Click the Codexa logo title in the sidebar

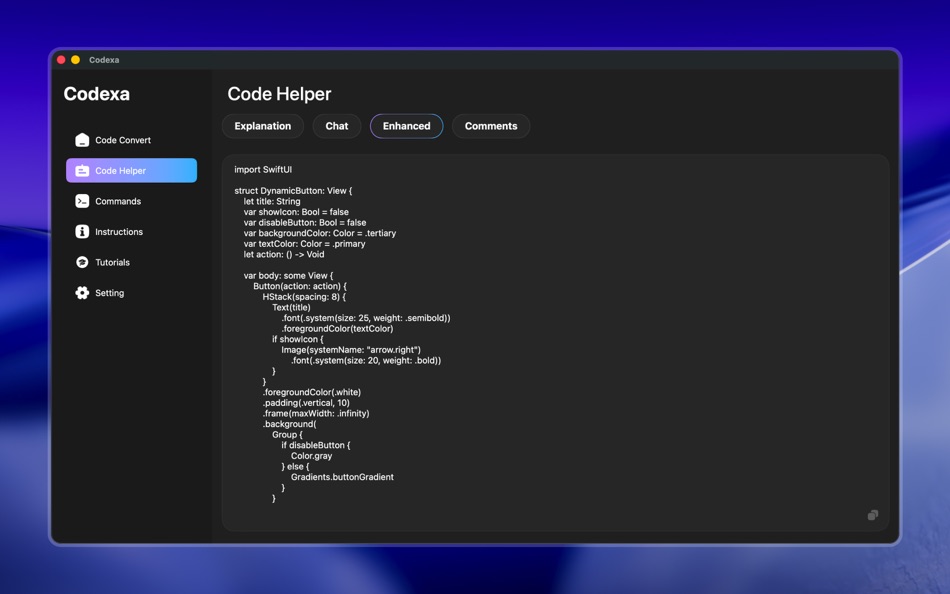tap(97, 94)
